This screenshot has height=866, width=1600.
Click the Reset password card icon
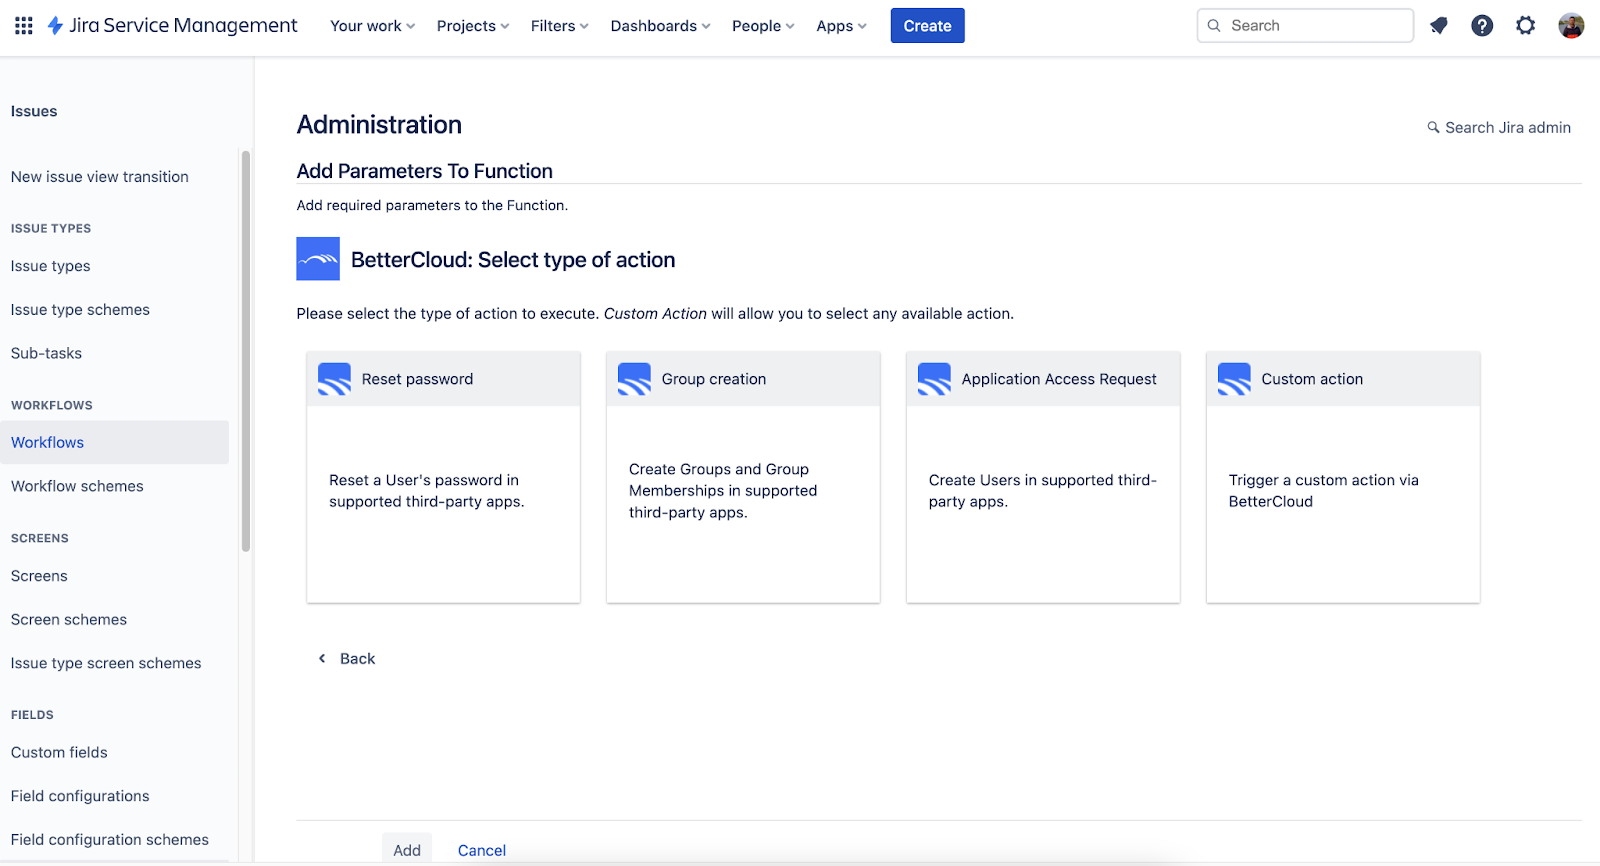point(334,379)
